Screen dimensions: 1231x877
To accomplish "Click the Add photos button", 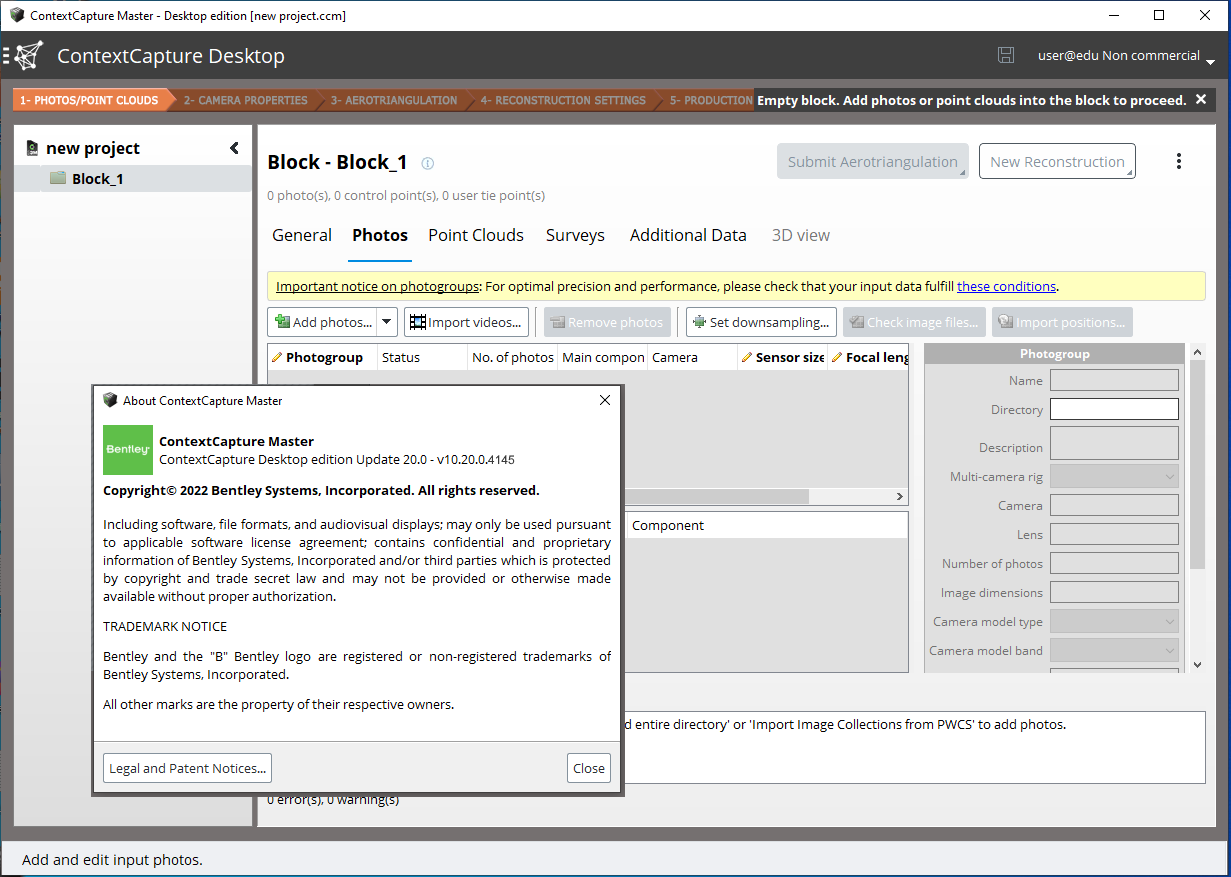I will point(323,322).
